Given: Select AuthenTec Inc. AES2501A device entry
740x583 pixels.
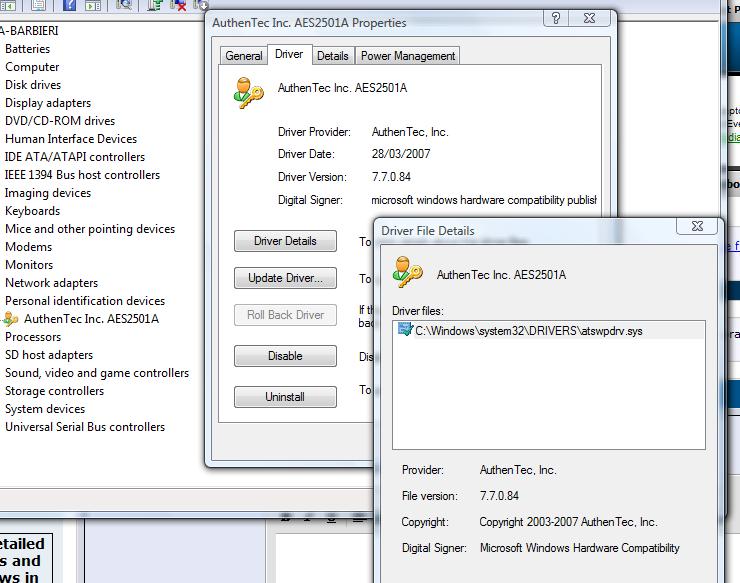Looking at the screenshot, I should (92, 319).
